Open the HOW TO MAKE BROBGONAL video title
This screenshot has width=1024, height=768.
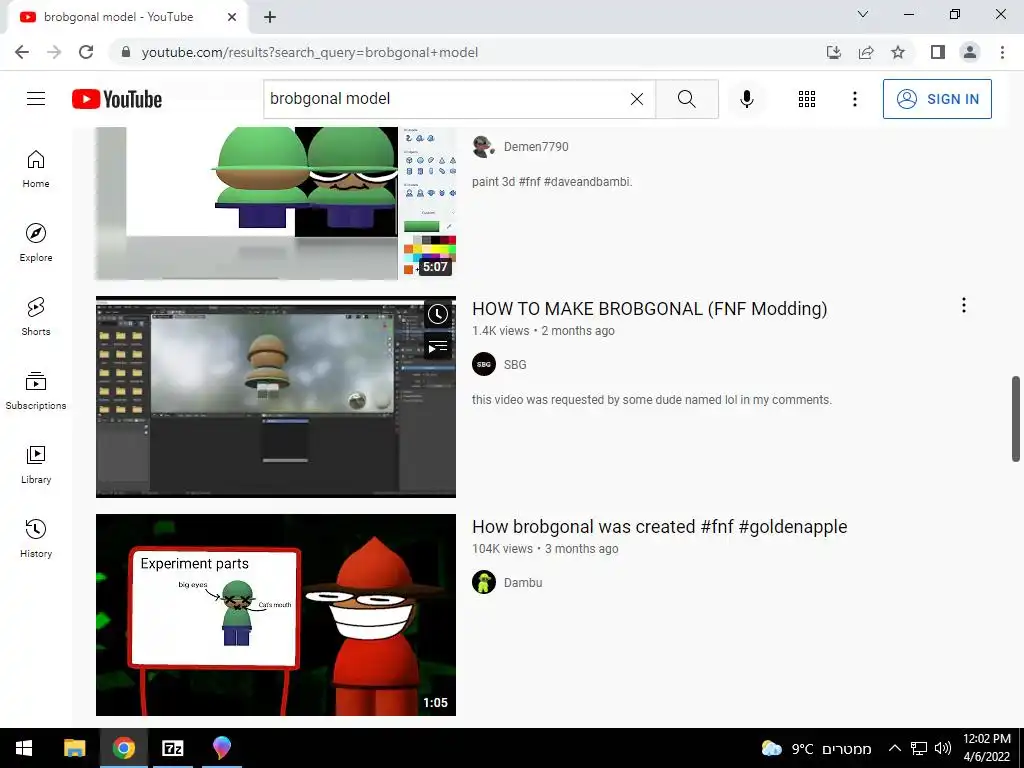click(x=649, y=308)
